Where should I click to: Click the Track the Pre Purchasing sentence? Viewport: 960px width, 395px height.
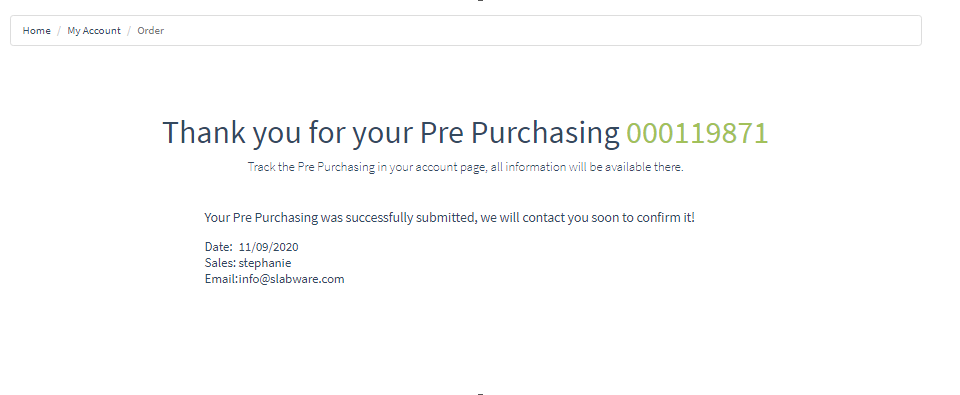point(465,167)
